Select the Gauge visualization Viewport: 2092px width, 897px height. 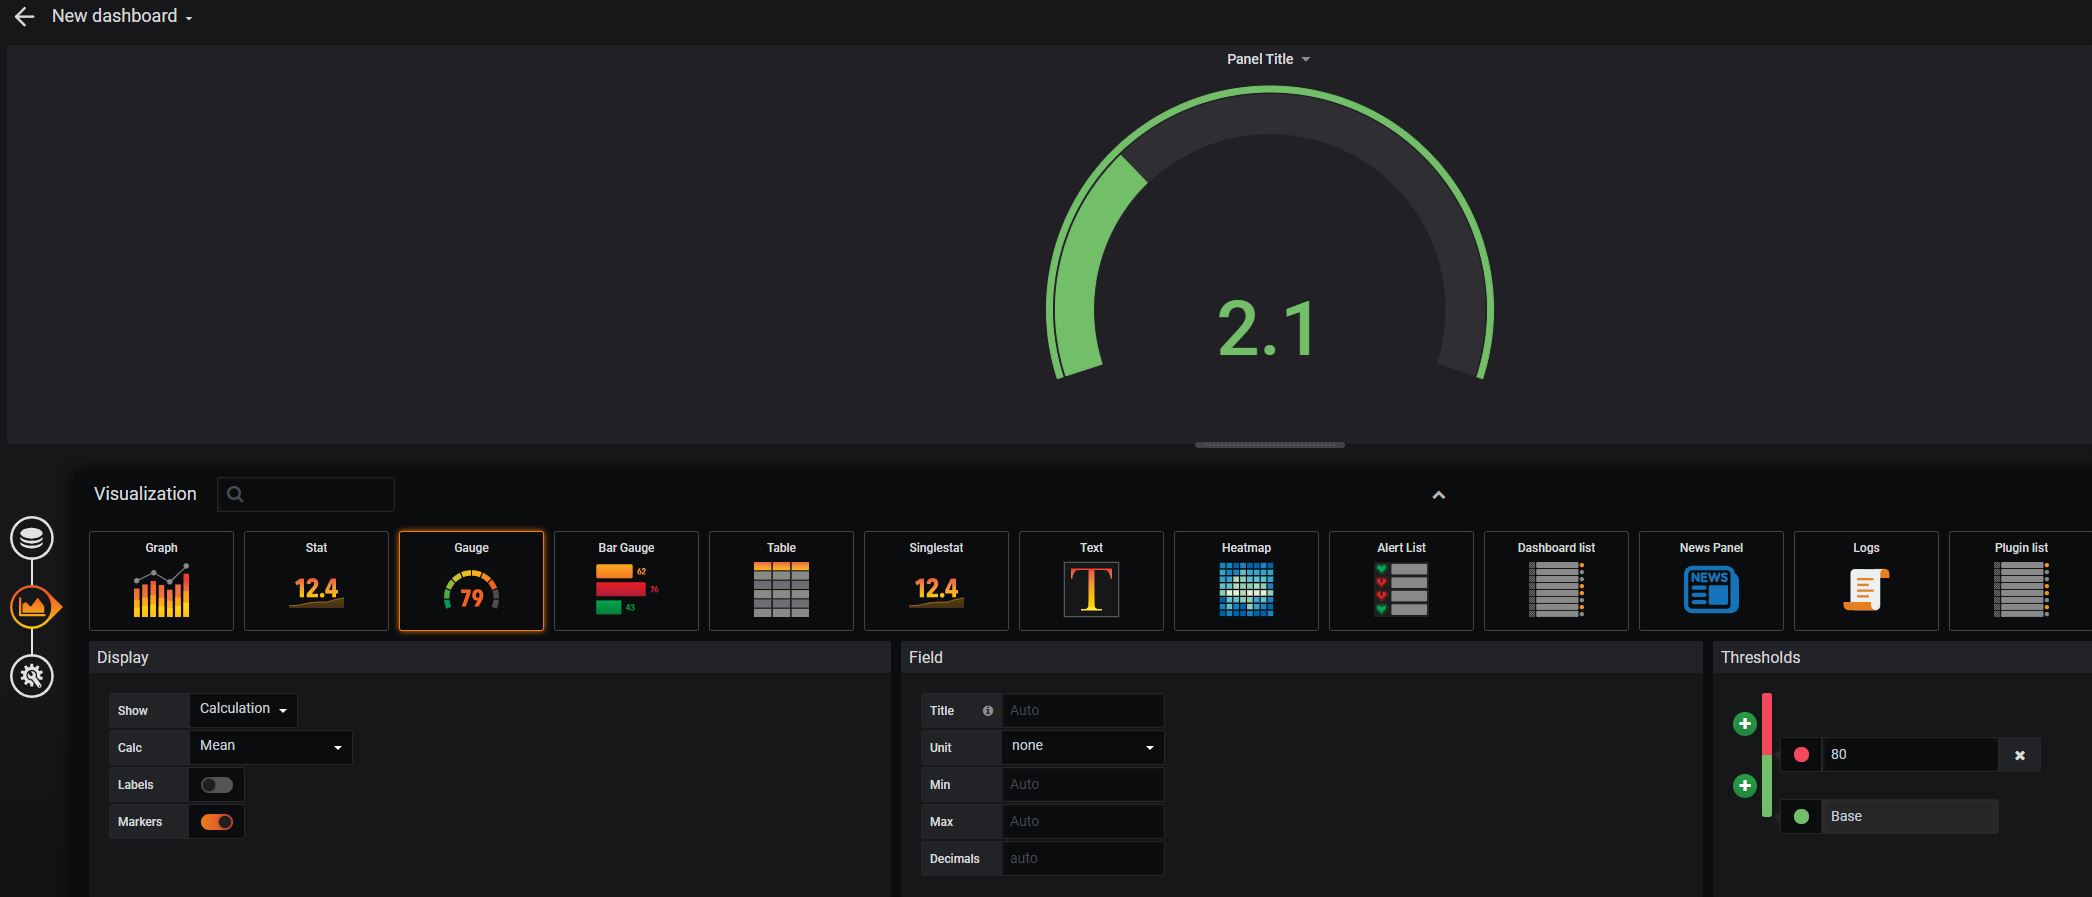point(471,581)
